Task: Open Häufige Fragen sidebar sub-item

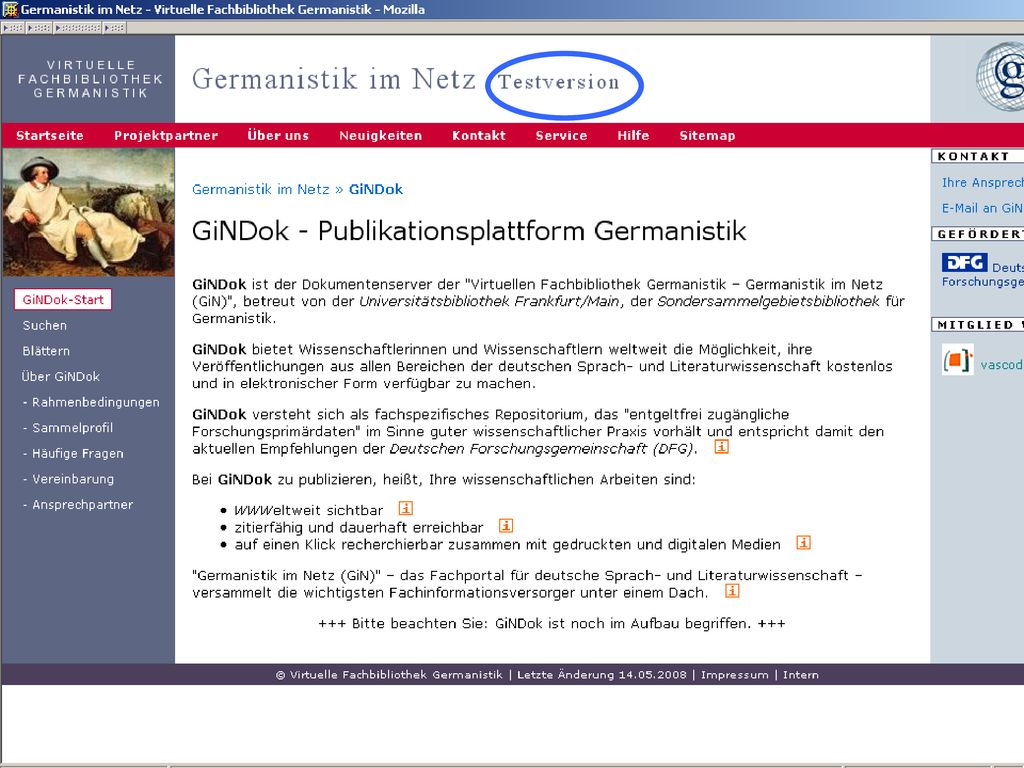Action: (x=73, y=453)
